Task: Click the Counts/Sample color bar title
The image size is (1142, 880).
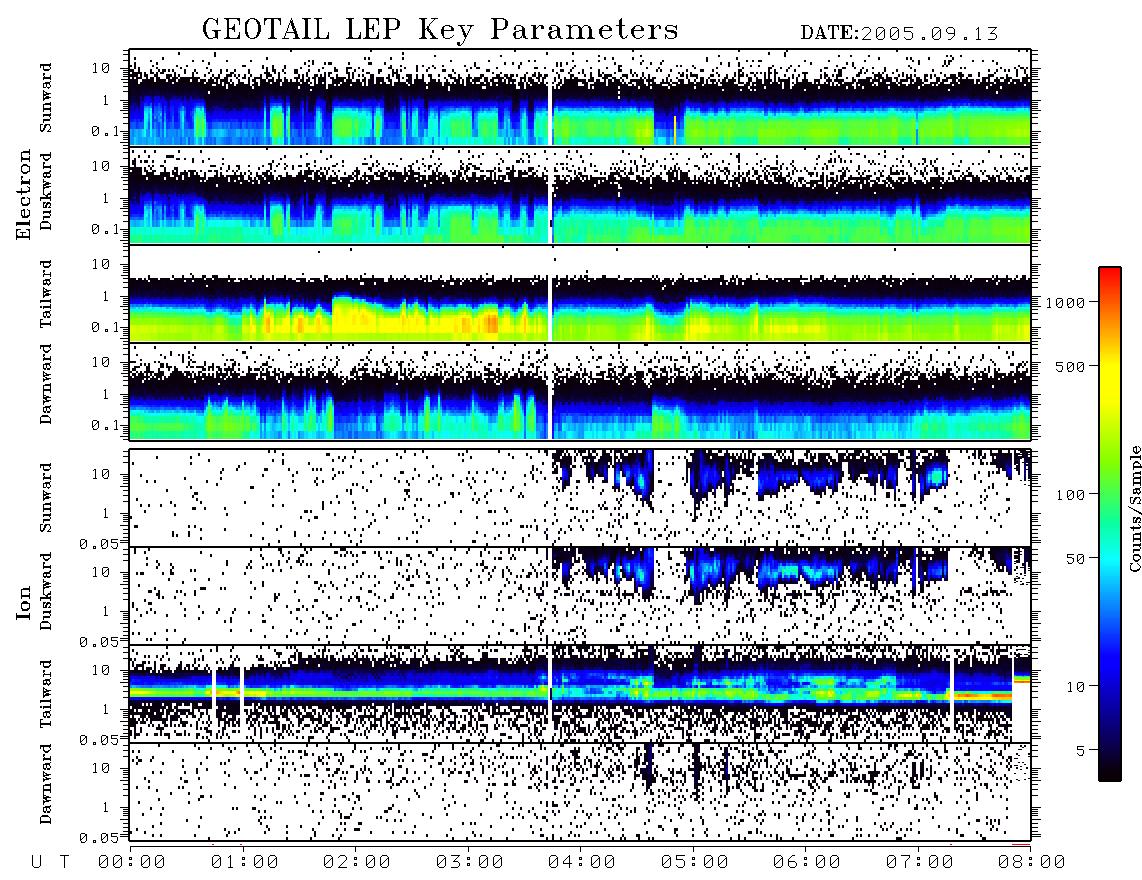Action: (x=1134, y=508)
